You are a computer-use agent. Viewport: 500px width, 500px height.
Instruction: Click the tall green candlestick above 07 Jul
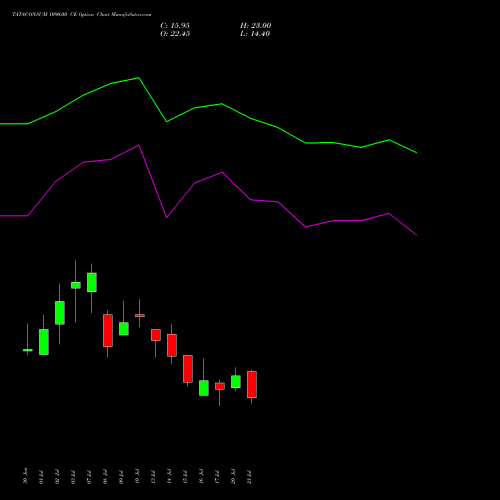pos(92,282)
